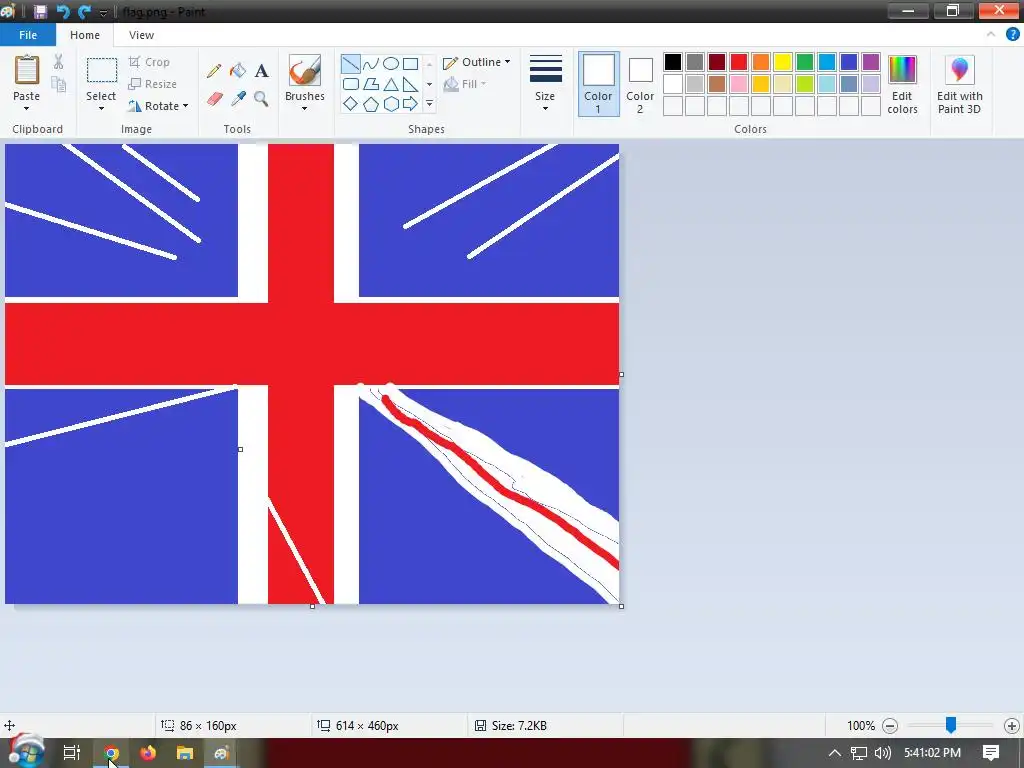Open the File menu
This screenshot has width=1024, height=768.
pos(28,35)
